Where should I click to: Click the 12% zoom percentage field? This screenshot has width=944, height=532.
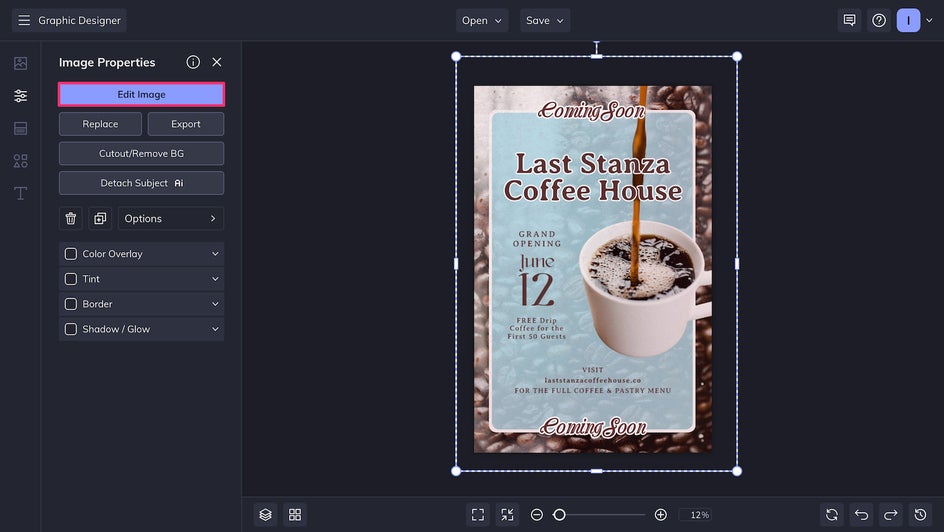click(697, 515)
